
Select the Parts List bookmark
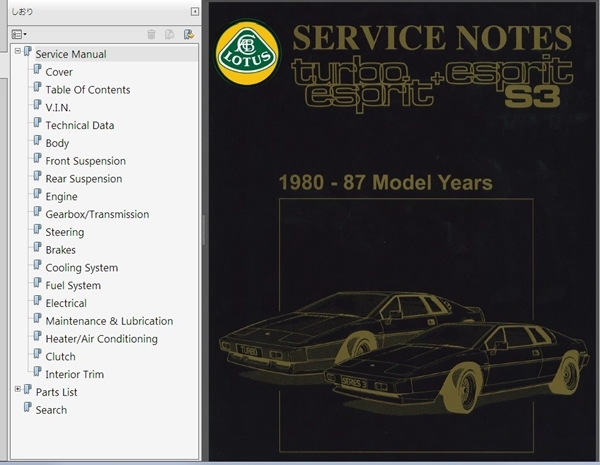tap(56, 392)
